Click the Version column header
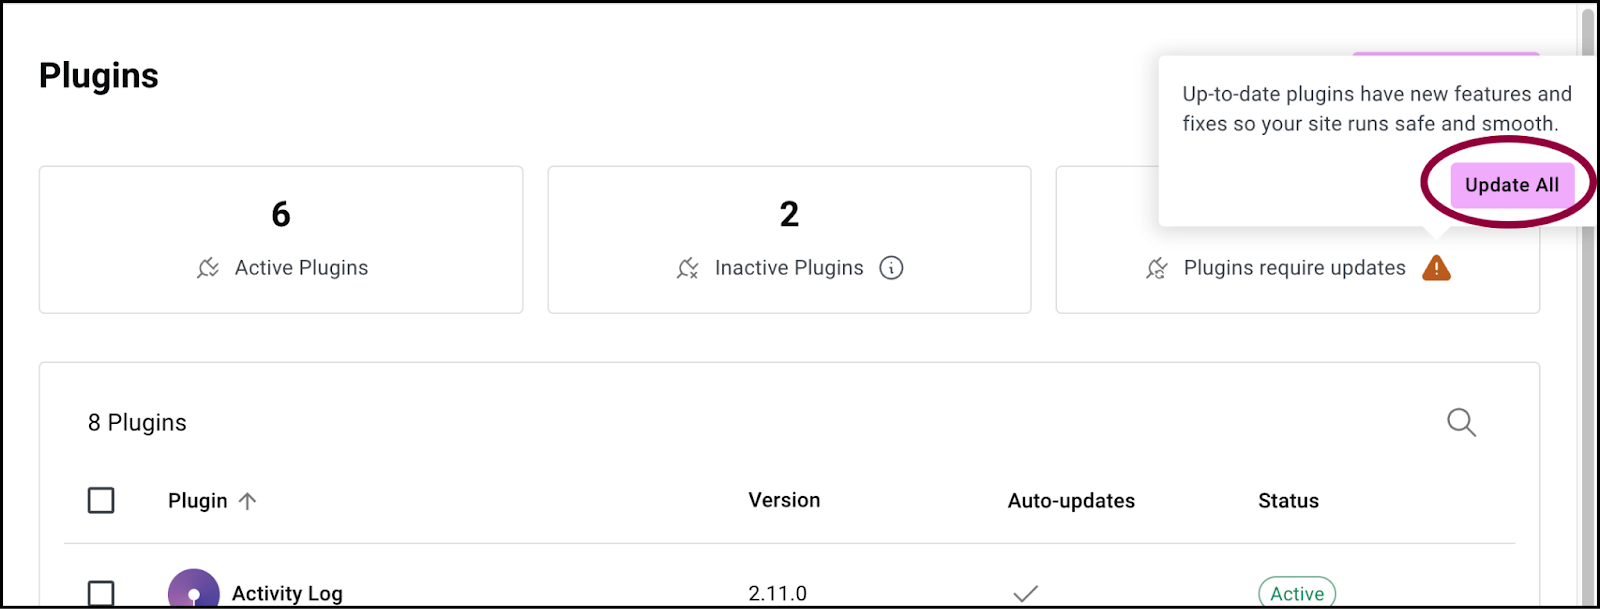This screenshot has width=1600, height=609. pyautogui.click(x=784, y=500)
